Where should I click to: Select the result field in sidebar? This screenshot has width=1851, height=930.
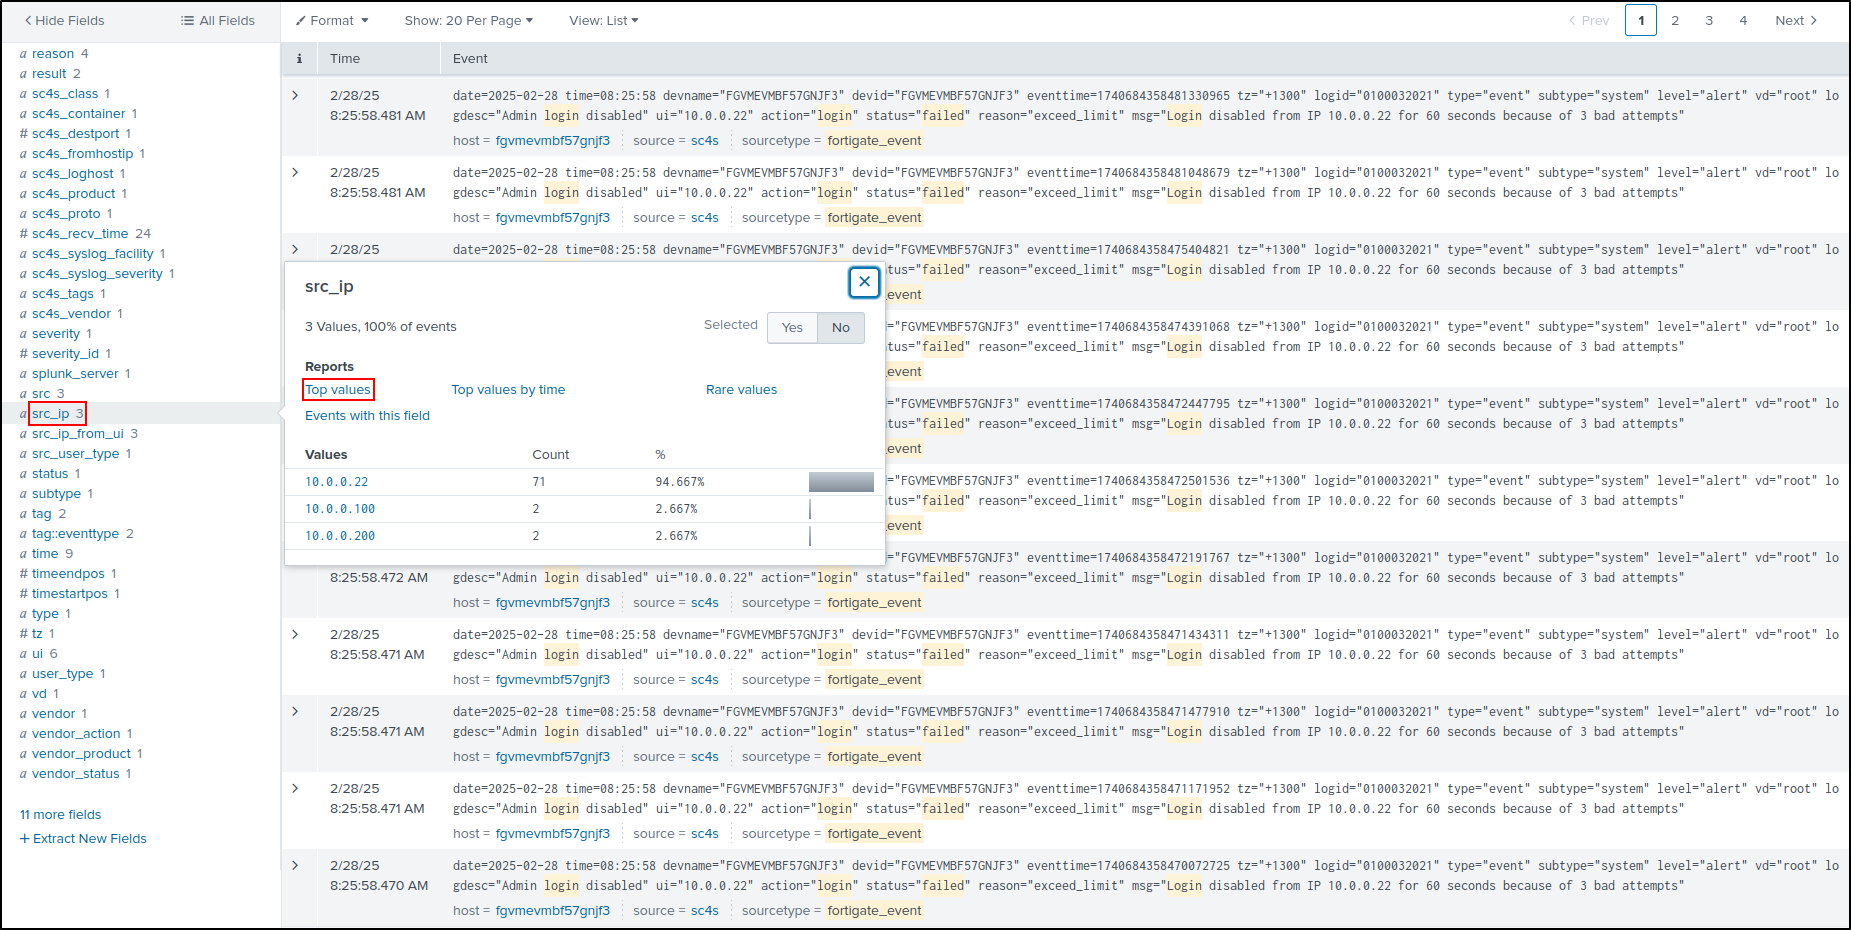pos(49,74)
